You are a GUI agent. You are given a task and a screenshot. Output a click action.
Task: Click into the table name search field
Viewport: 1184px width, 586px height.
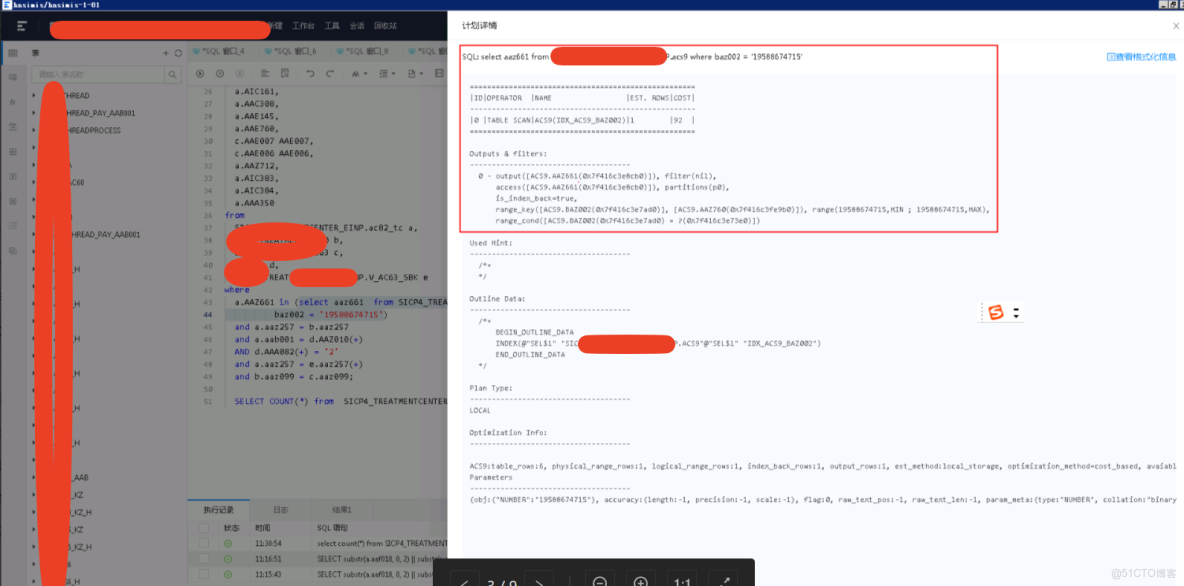click(98, 75)
